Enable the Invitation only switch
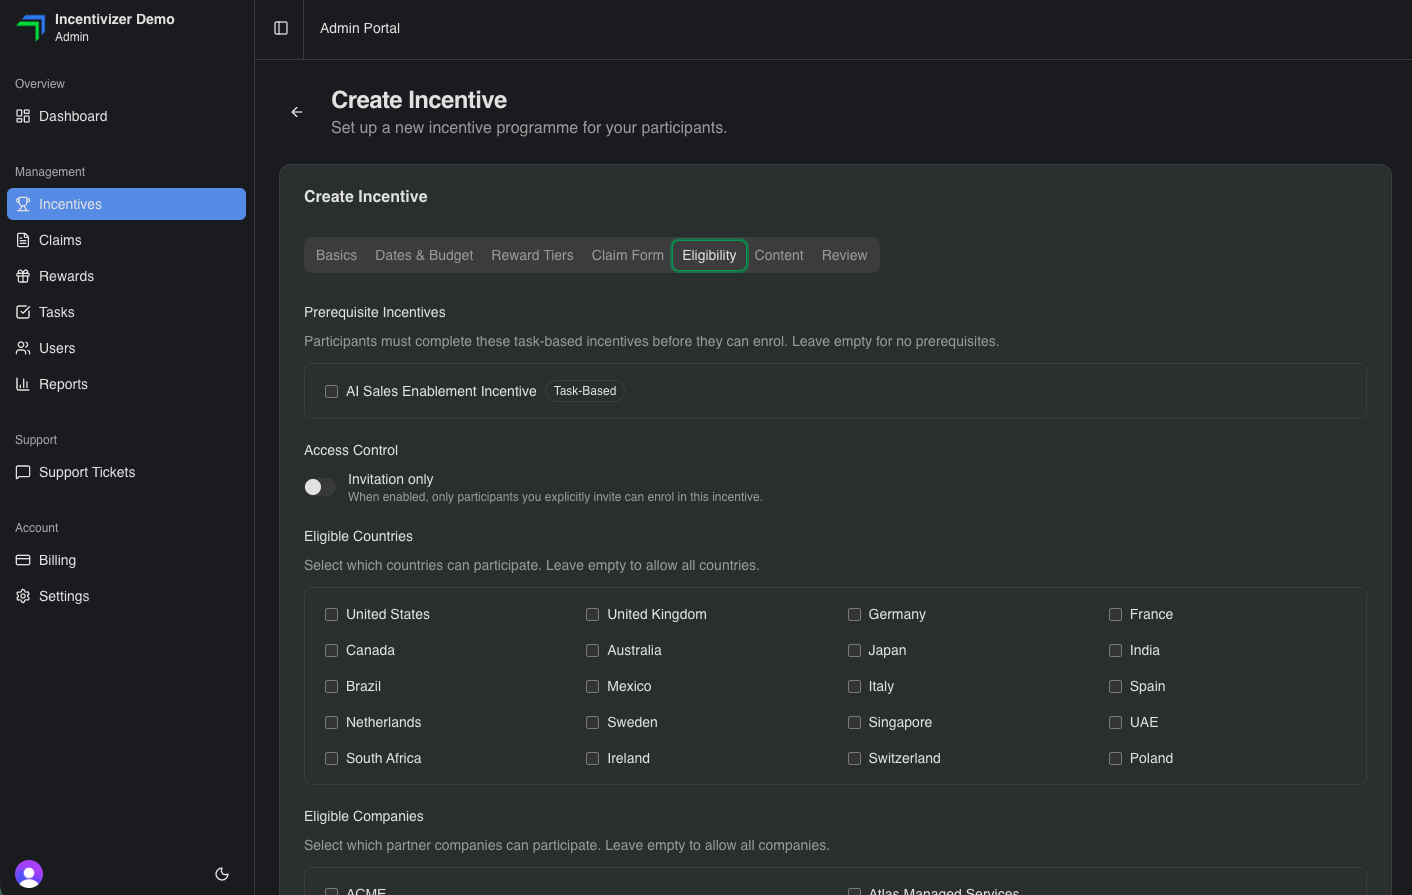 click(x=320, y=487)
